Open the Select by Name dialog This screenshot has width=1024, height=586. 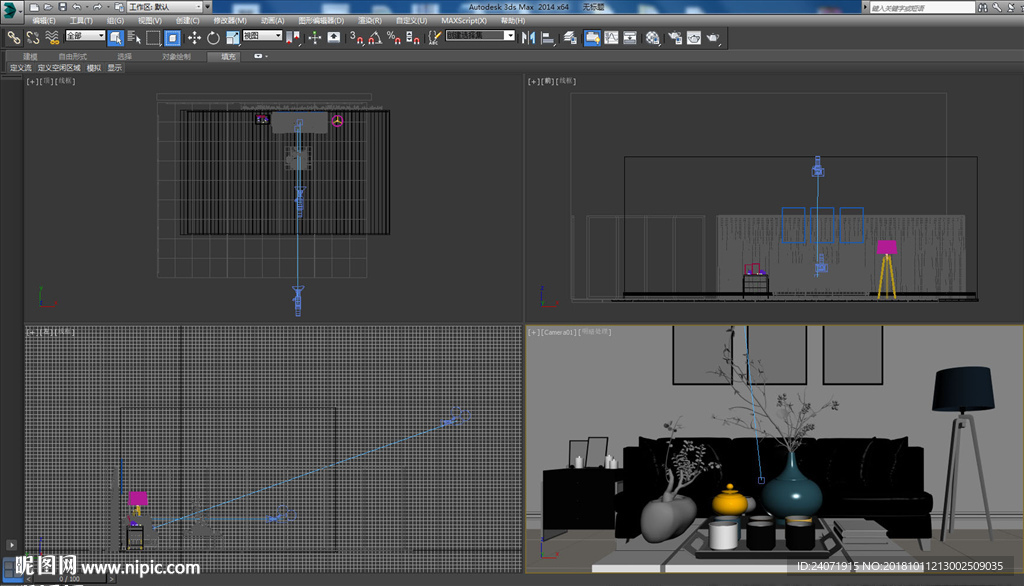pyautogui.click(x=134, y=38)
